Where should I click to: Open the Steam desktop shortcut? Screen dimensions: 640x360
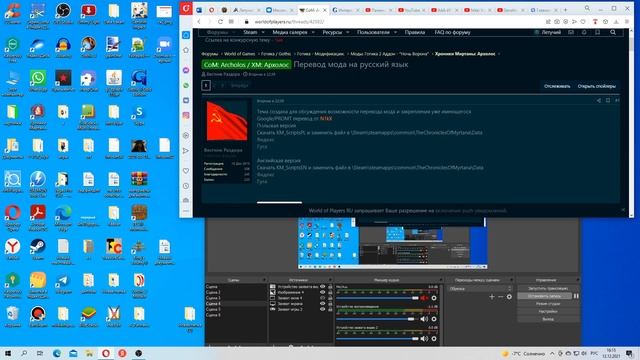point(38,249)
